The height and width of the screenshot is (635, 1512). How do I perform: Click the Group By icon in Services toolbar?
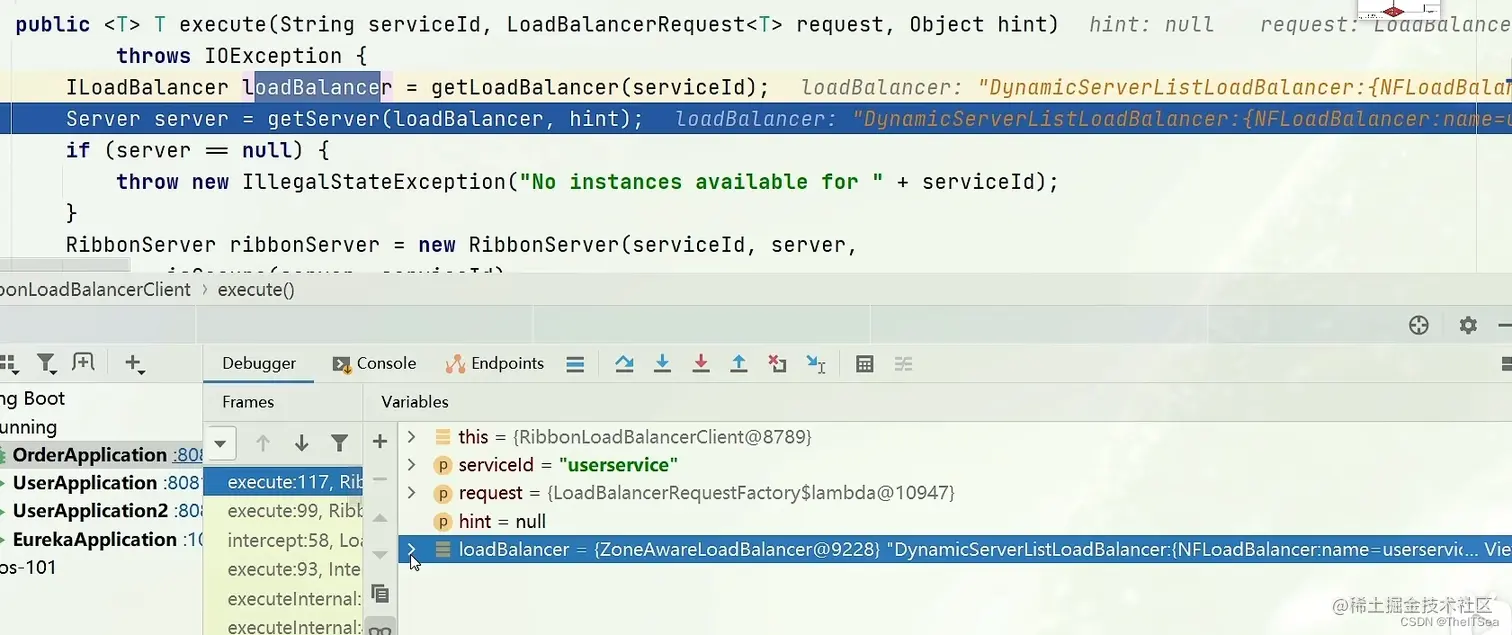(9, 363)
